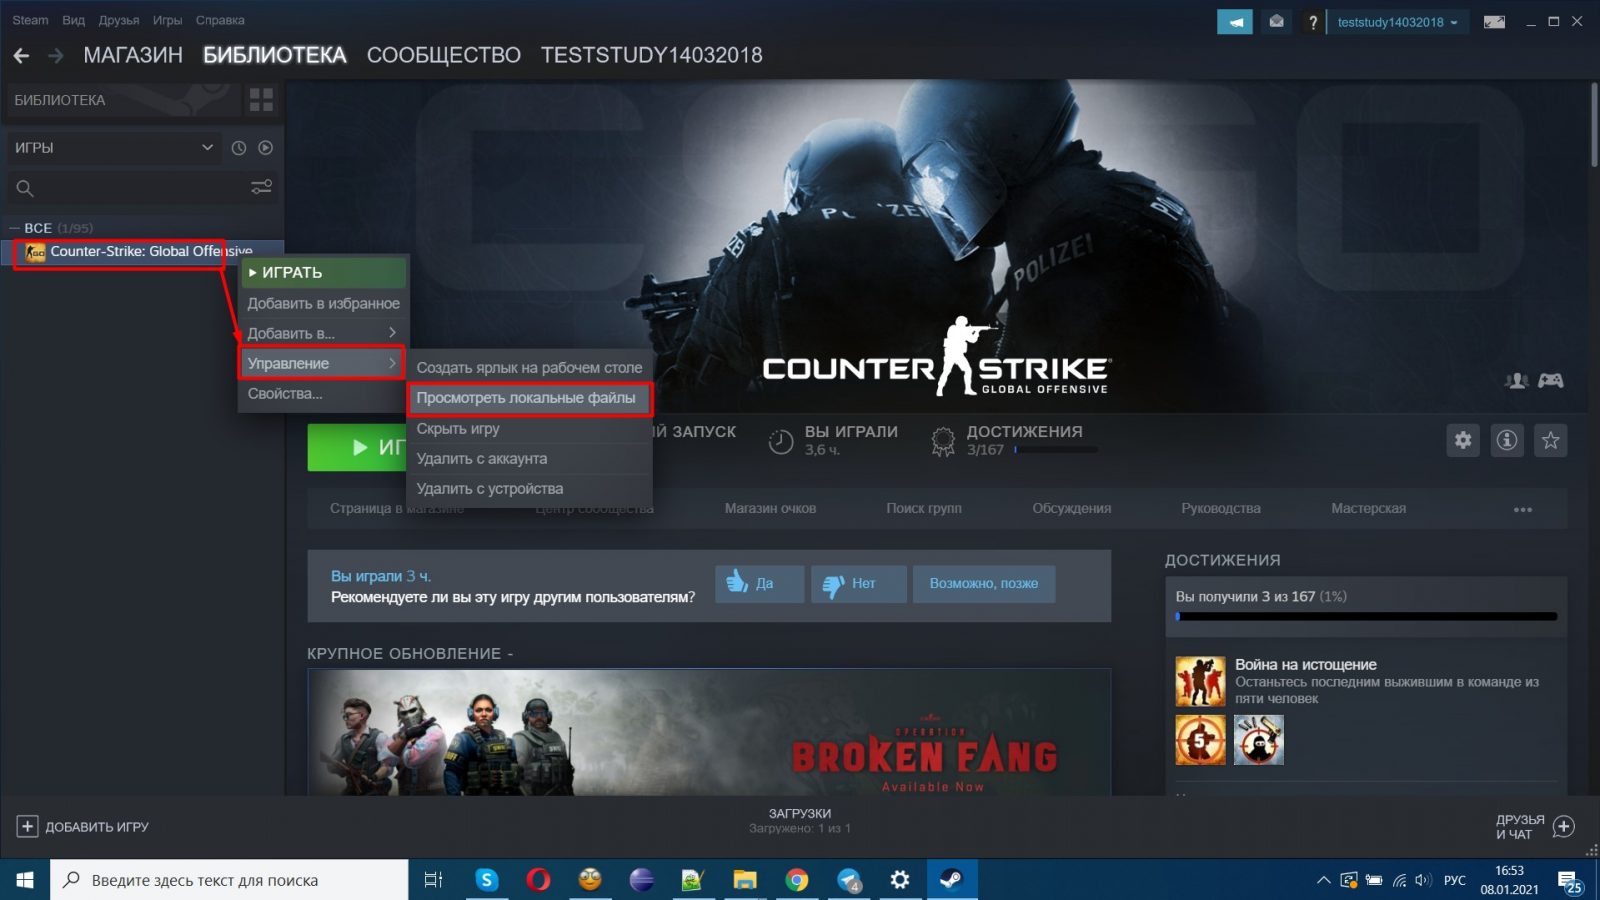1600x900 pixels.
Task: Go back with the left arrow
Action: click(x=21, y=56)
